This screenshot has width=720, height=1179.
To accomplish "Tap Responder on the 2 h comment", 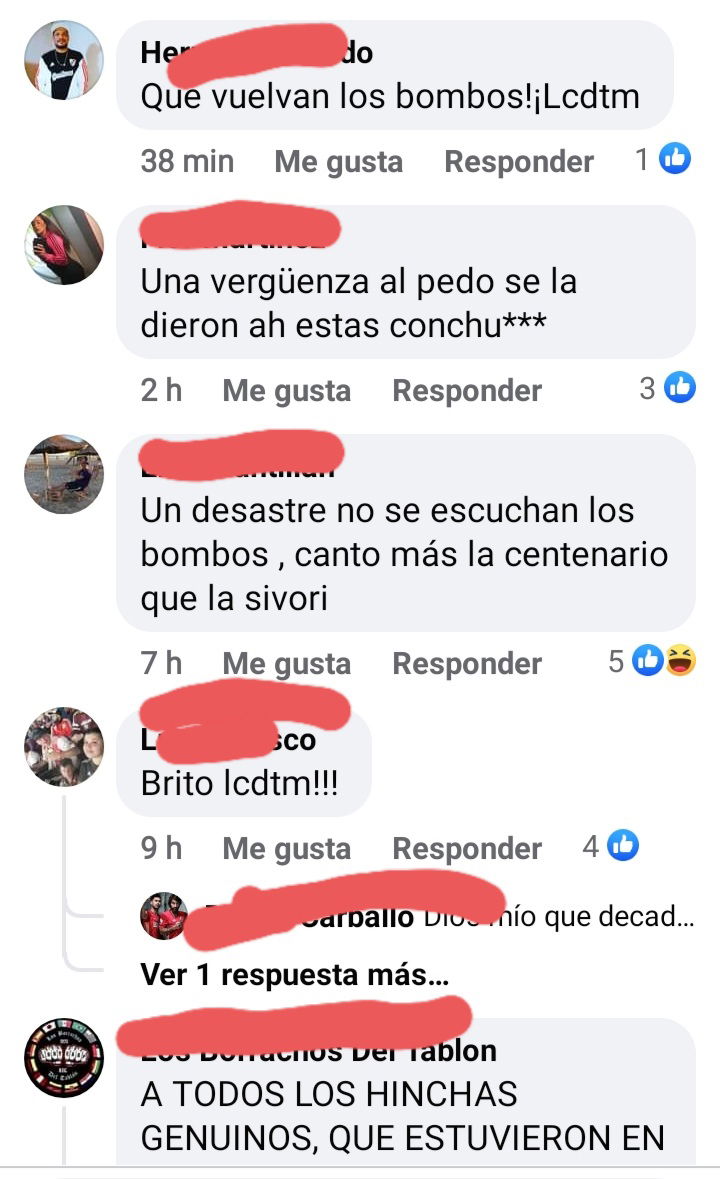I will 467,391.
